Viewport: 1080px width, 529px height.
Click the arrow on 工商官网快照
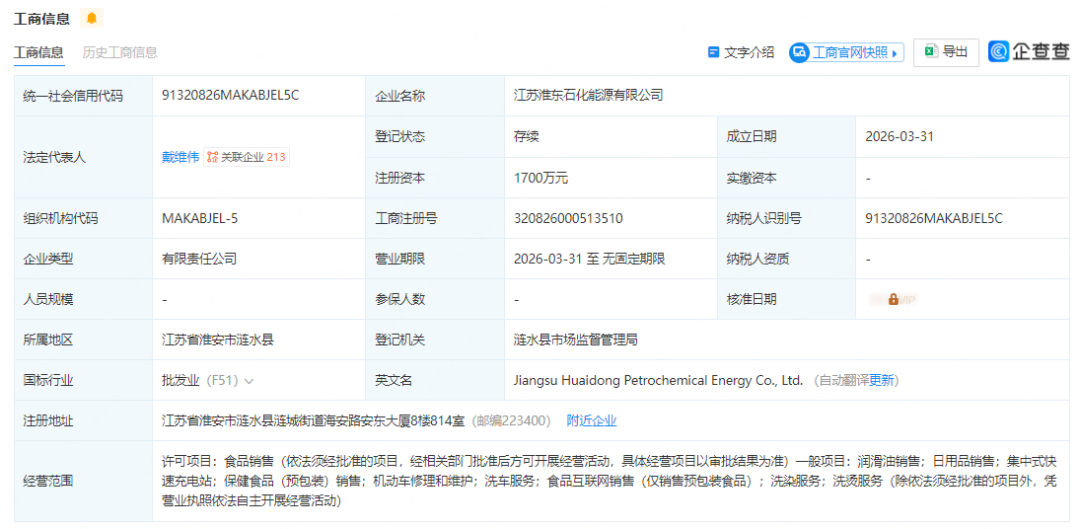[895, 53]
